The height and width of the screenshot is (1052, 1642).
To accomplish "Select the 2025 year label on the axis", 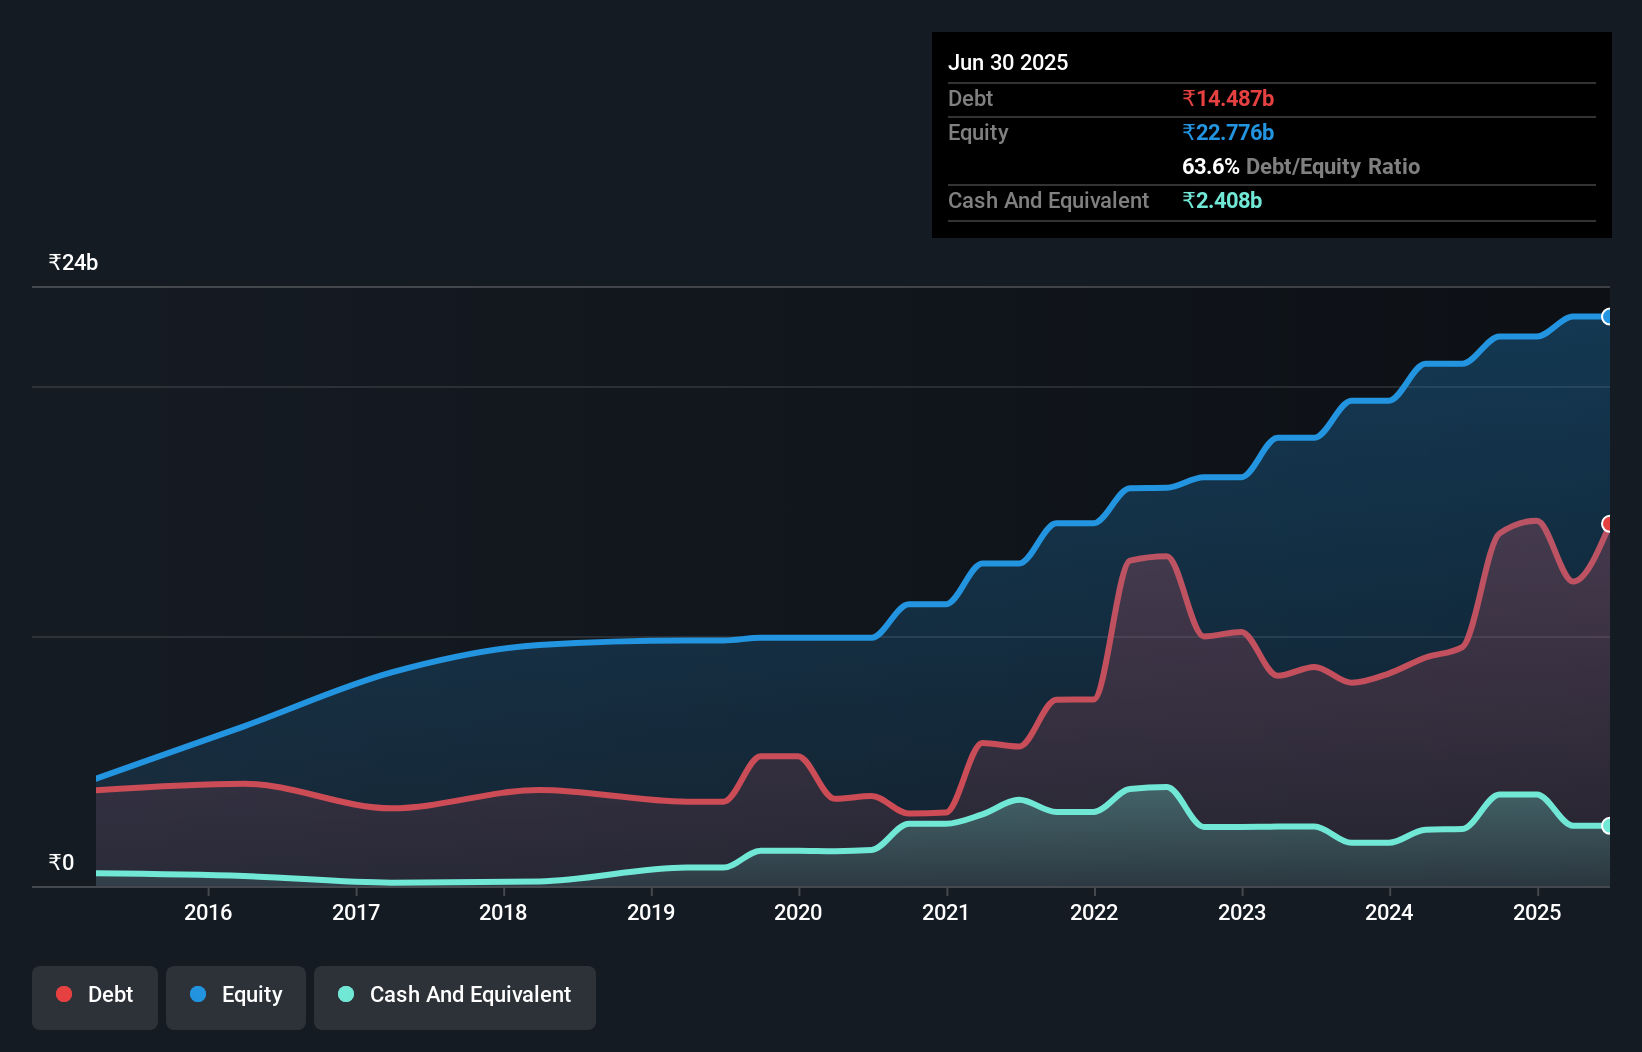I will click(1538, 912).
